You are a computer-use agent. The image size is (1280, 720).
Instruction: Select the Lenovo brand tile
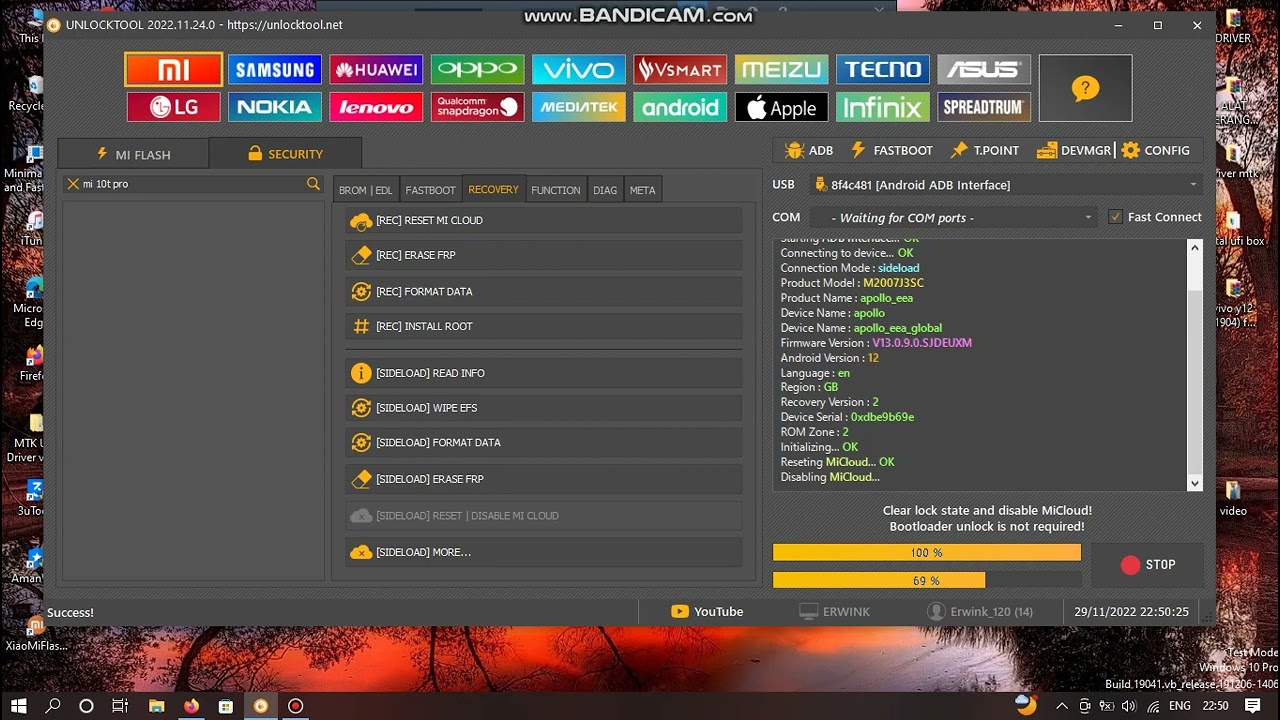[376, 107]
